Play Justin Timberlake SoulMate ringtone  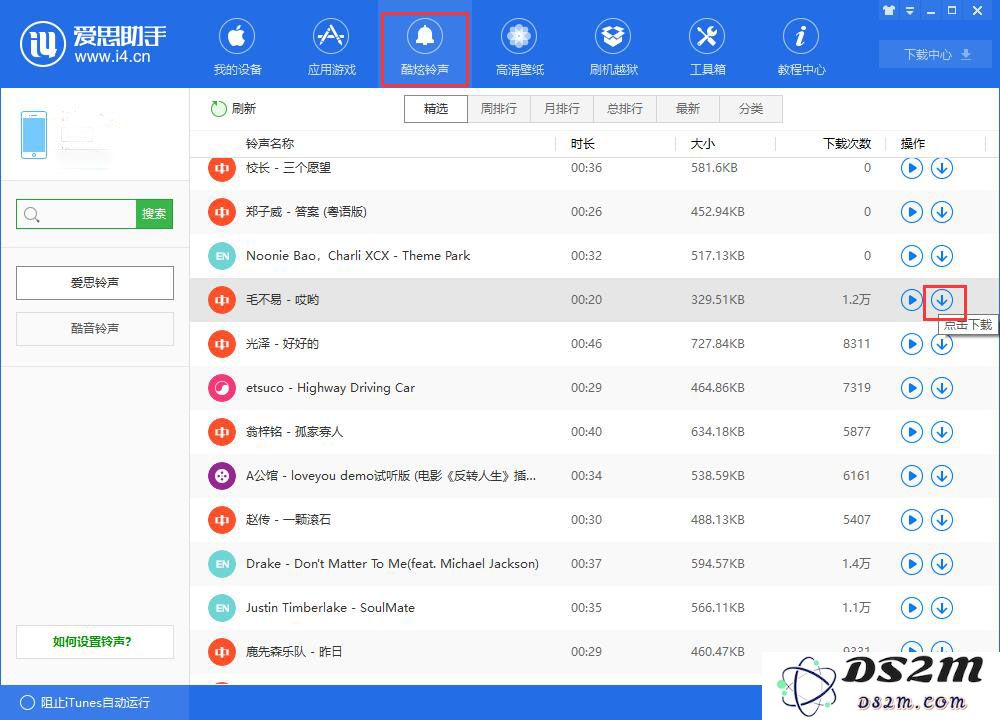tap(912, 608)
